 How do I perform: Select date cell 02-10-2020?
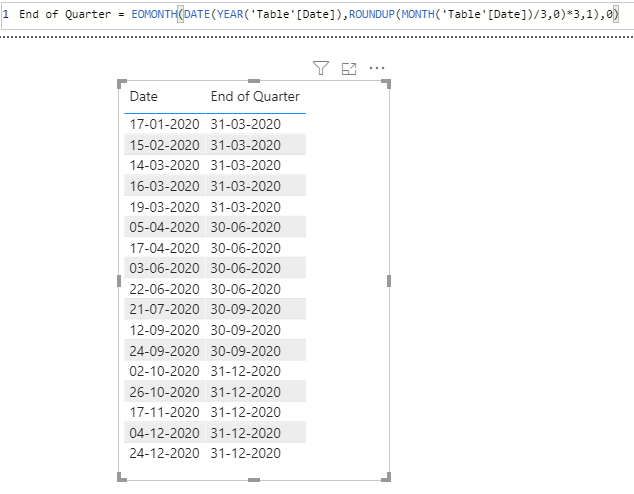pos(164,371)
